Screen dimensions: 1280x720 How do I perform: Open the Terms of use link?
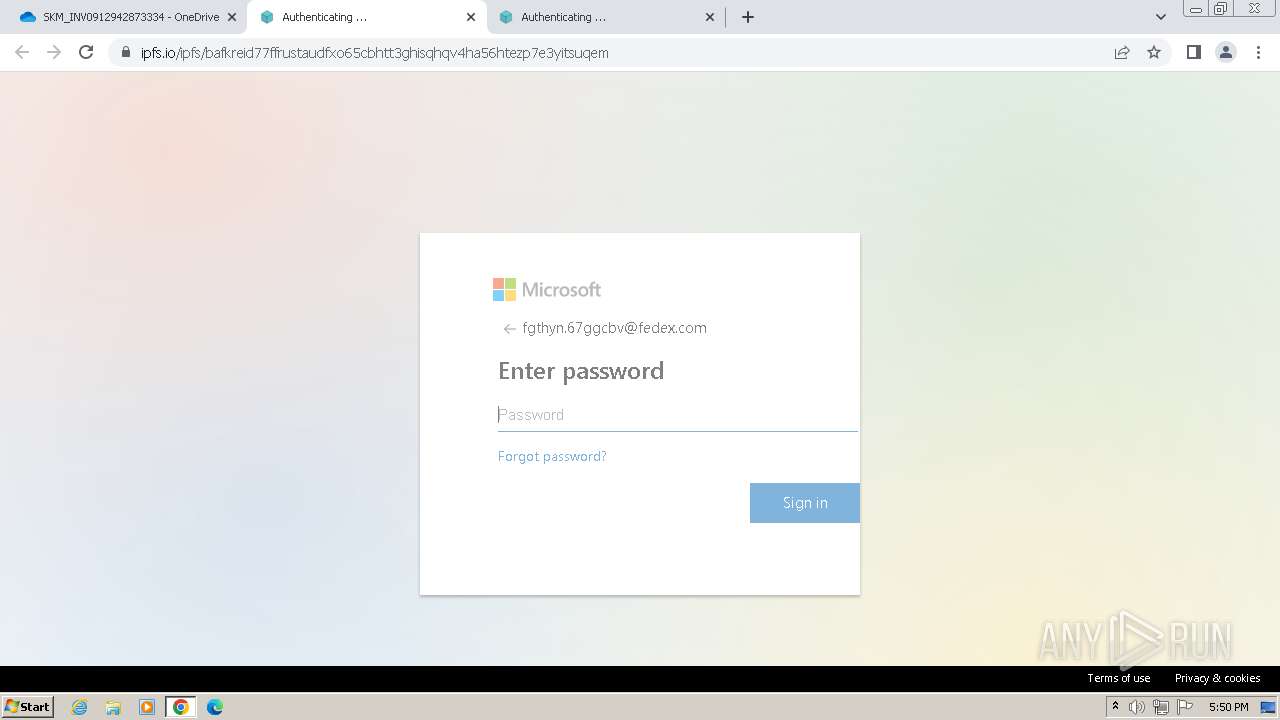[x=1119, y=678]
